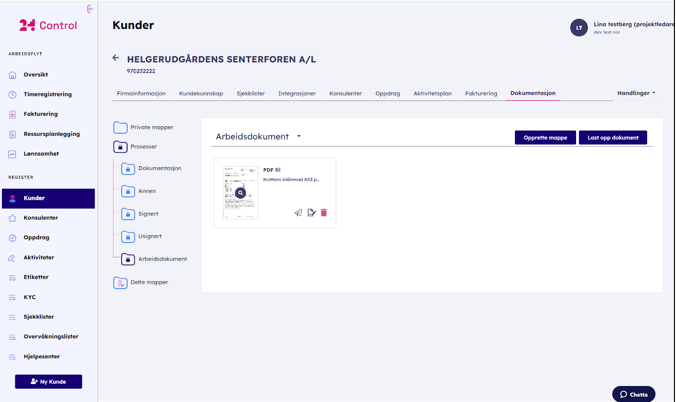Open Oppdrag in the sidebar
This screenshot has width=676, height=402.
[x=36, y=238]
